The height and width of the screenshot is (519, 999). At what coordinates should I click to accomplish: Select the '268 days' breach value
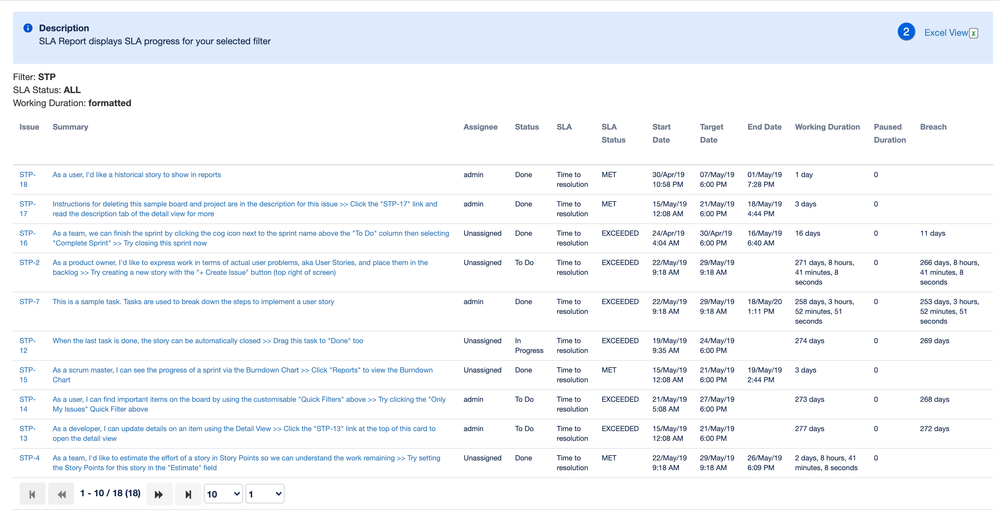935,400
